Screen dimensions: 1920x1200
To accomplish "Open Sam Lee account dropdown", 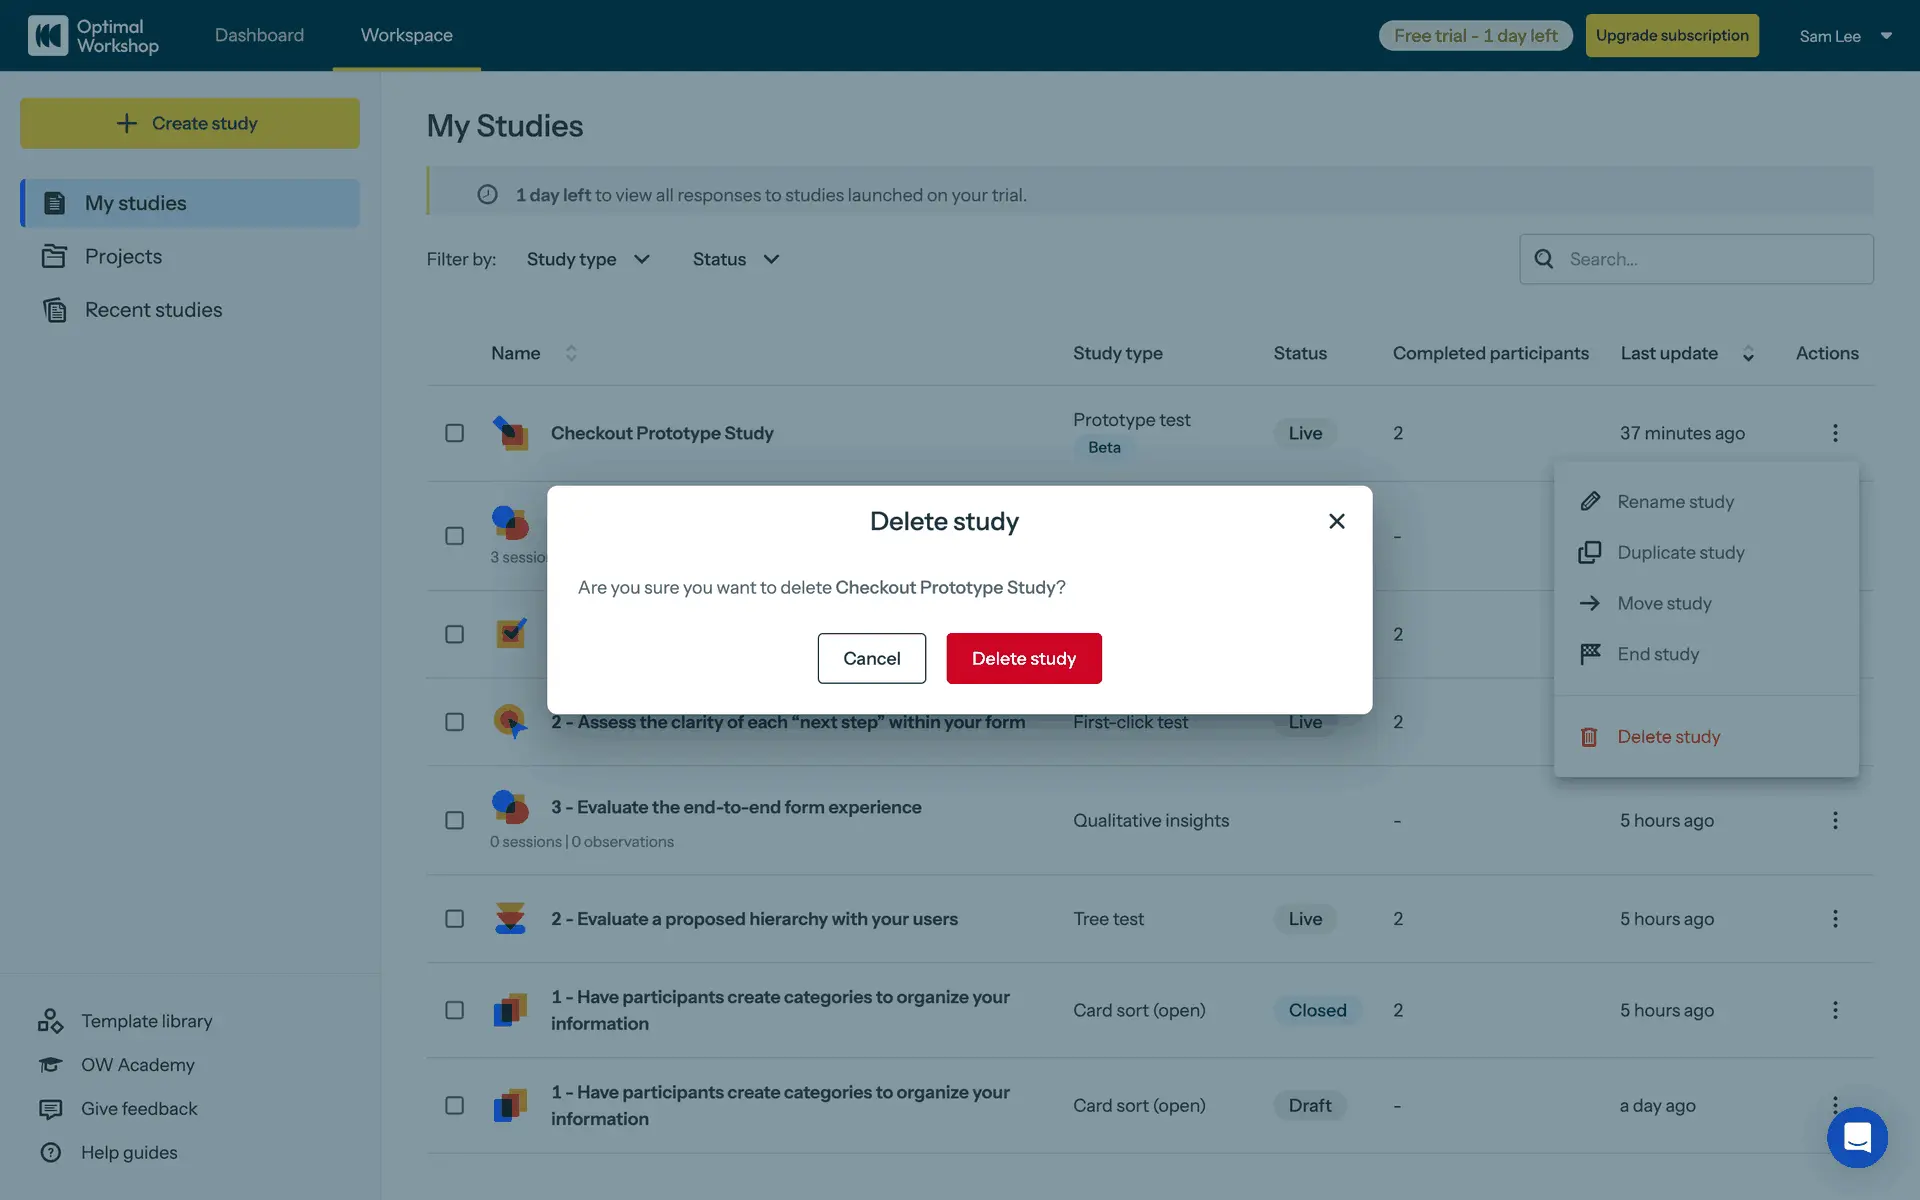I will click(1845, 36).
